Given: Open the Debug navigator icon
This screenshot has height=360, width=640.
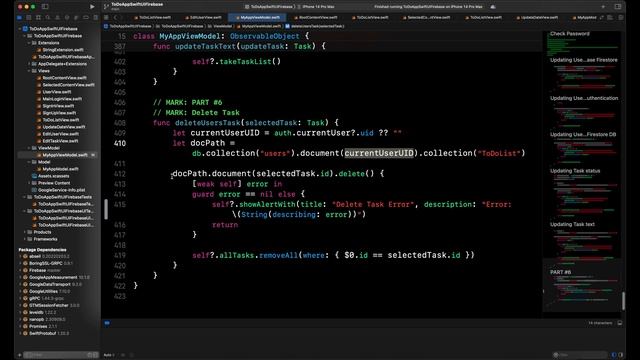Looking at the screenshot, I should pos(76,18).
